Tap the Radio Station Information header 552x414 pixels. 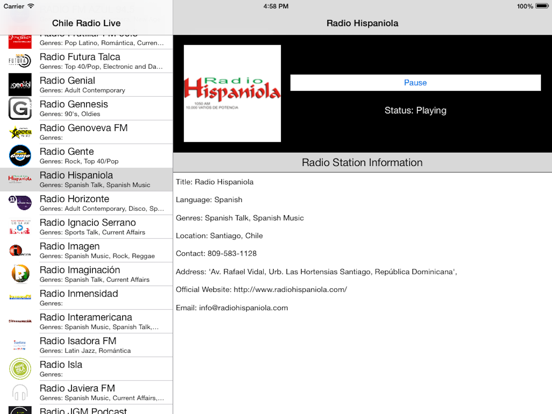[362, 162]
